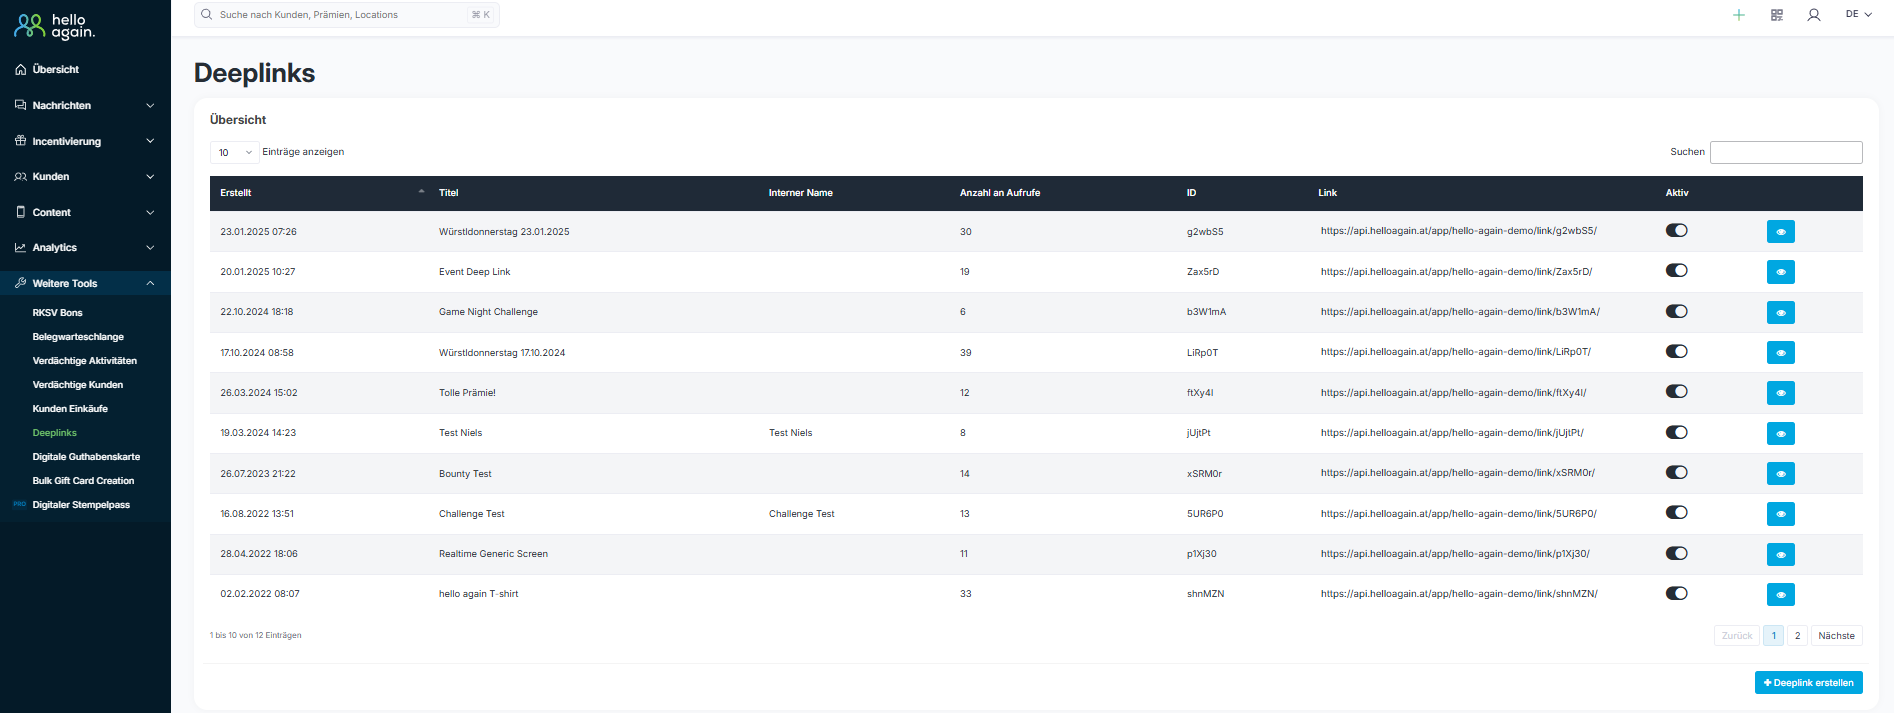View the Challenge Test eye button

click(x=1781, y=514)
